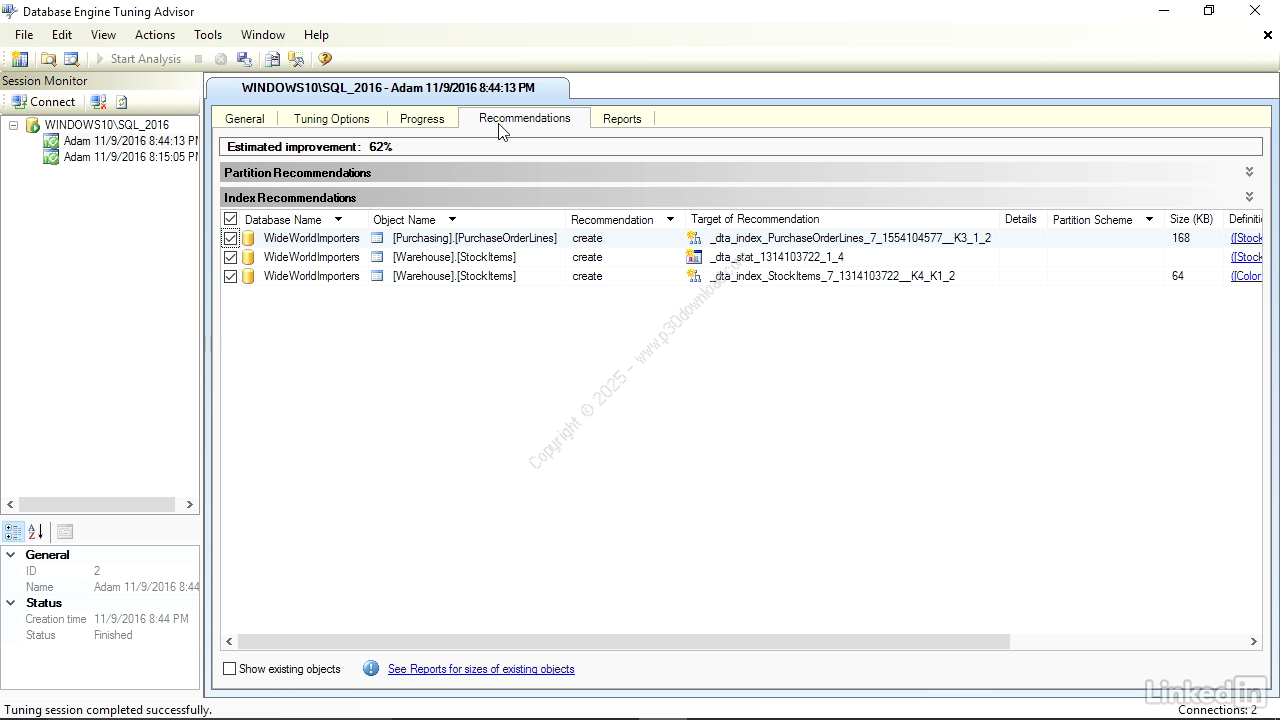Click the Stop Analysis square icon
Viewport: 1280px width, 720px height.
[x=199, y=59]
